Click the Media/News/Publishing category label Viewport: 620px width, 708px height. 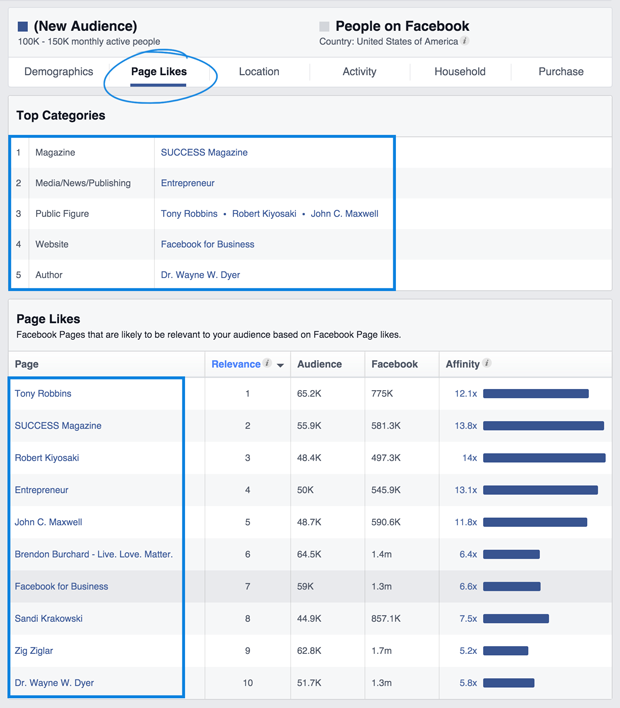pos(83,183)
